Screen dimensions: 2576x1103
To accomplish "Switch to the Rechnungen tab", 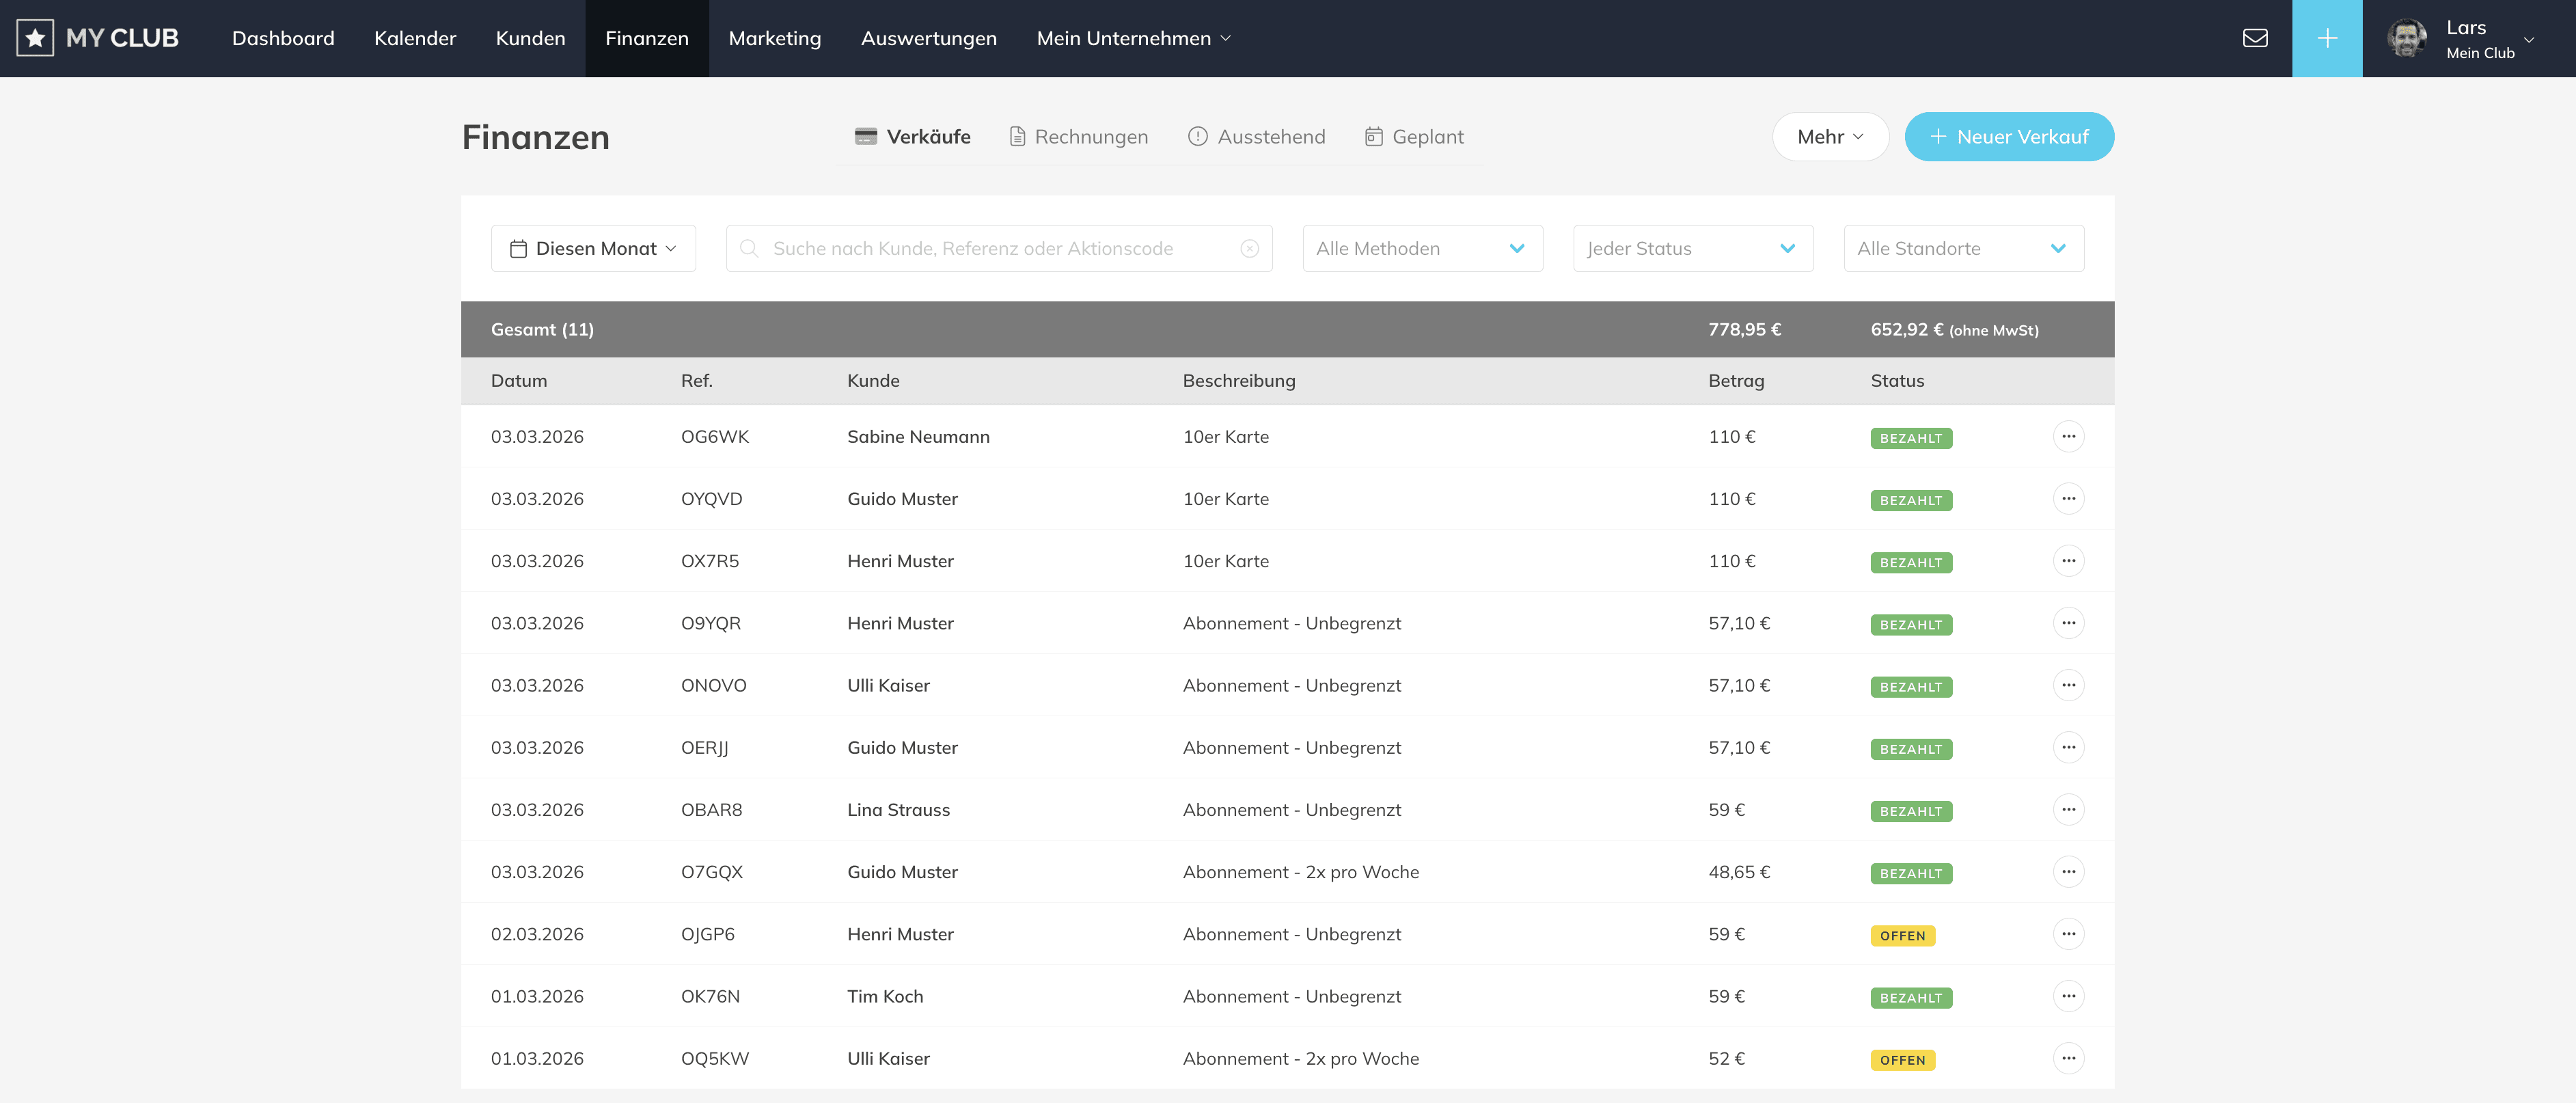I will tap(1078, 137).
